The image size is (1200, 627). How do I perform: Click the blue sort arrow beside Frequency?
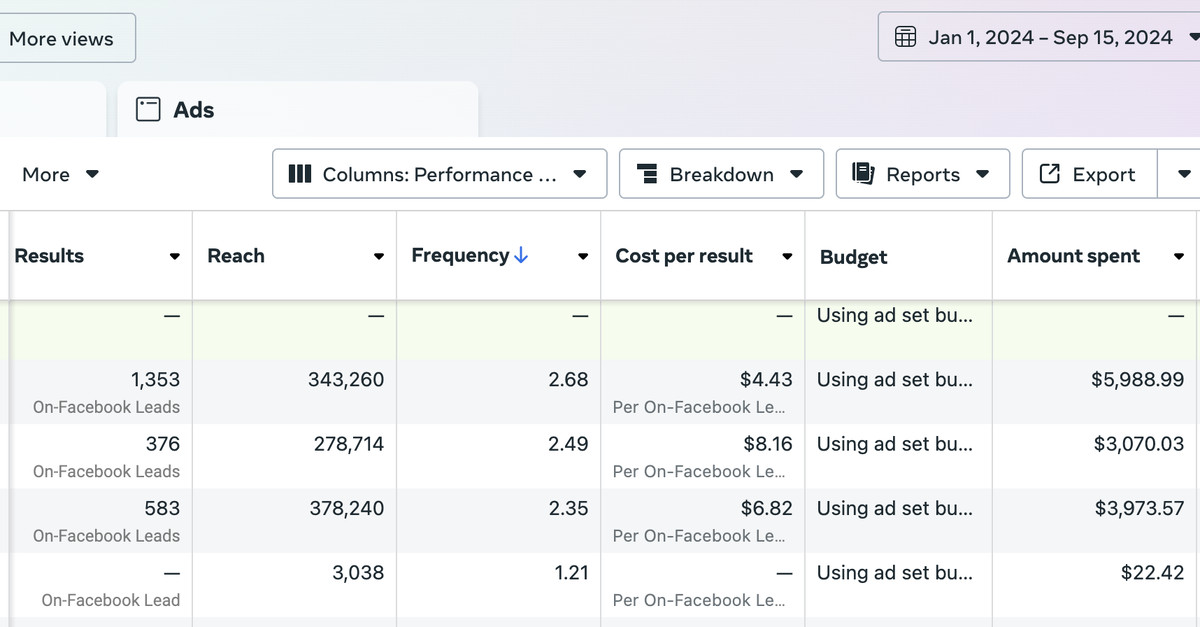click(x=521, y=256)
